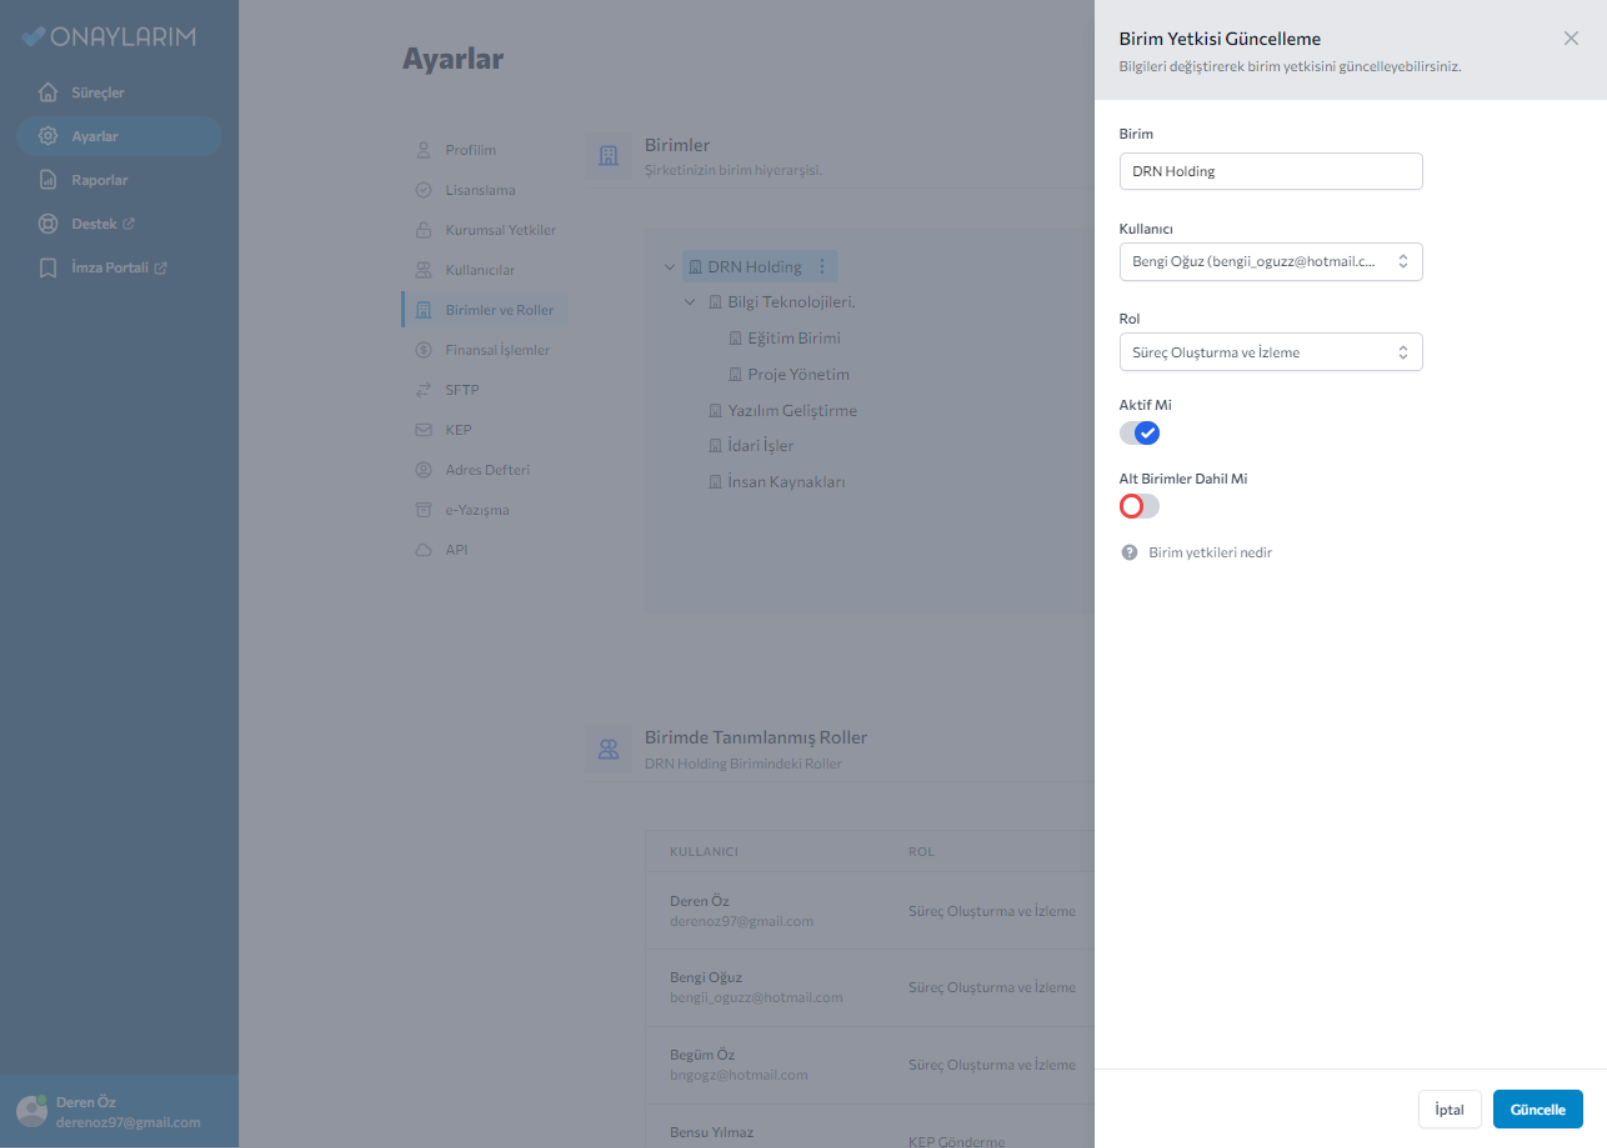Image resolution: width=1607 pixels, height=1148 pixels.
Task: Click the three-dot menu next to DRN Holding
Action: pos(822,266)
